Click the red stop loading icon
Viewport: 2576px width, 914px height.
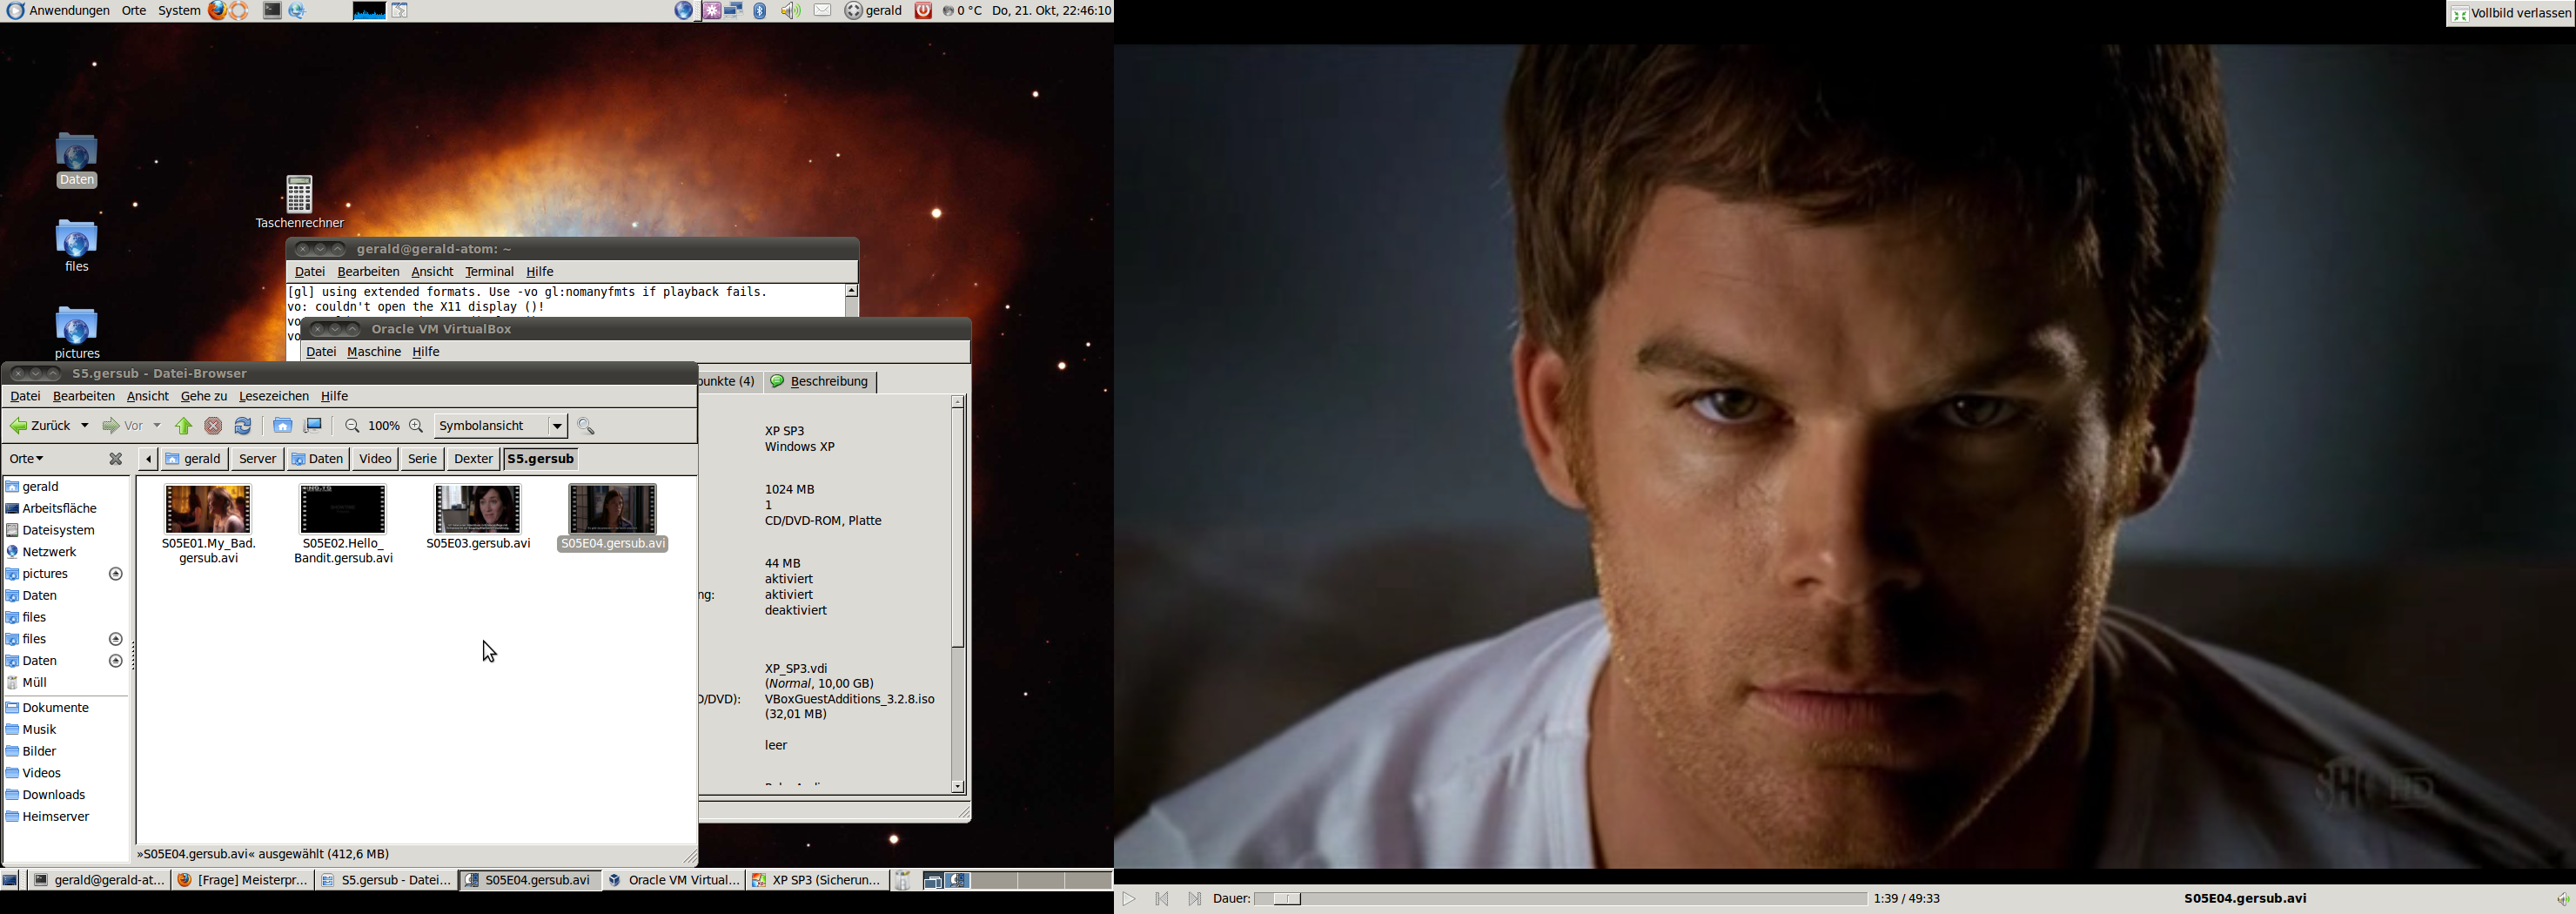click(x=213, y=427)
